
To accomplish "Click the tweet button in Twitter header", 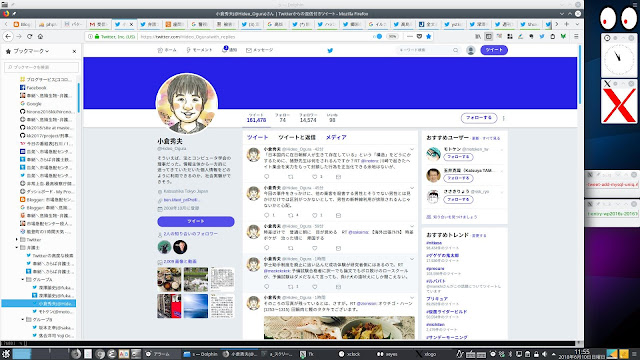I will click(x=494, y=50).
